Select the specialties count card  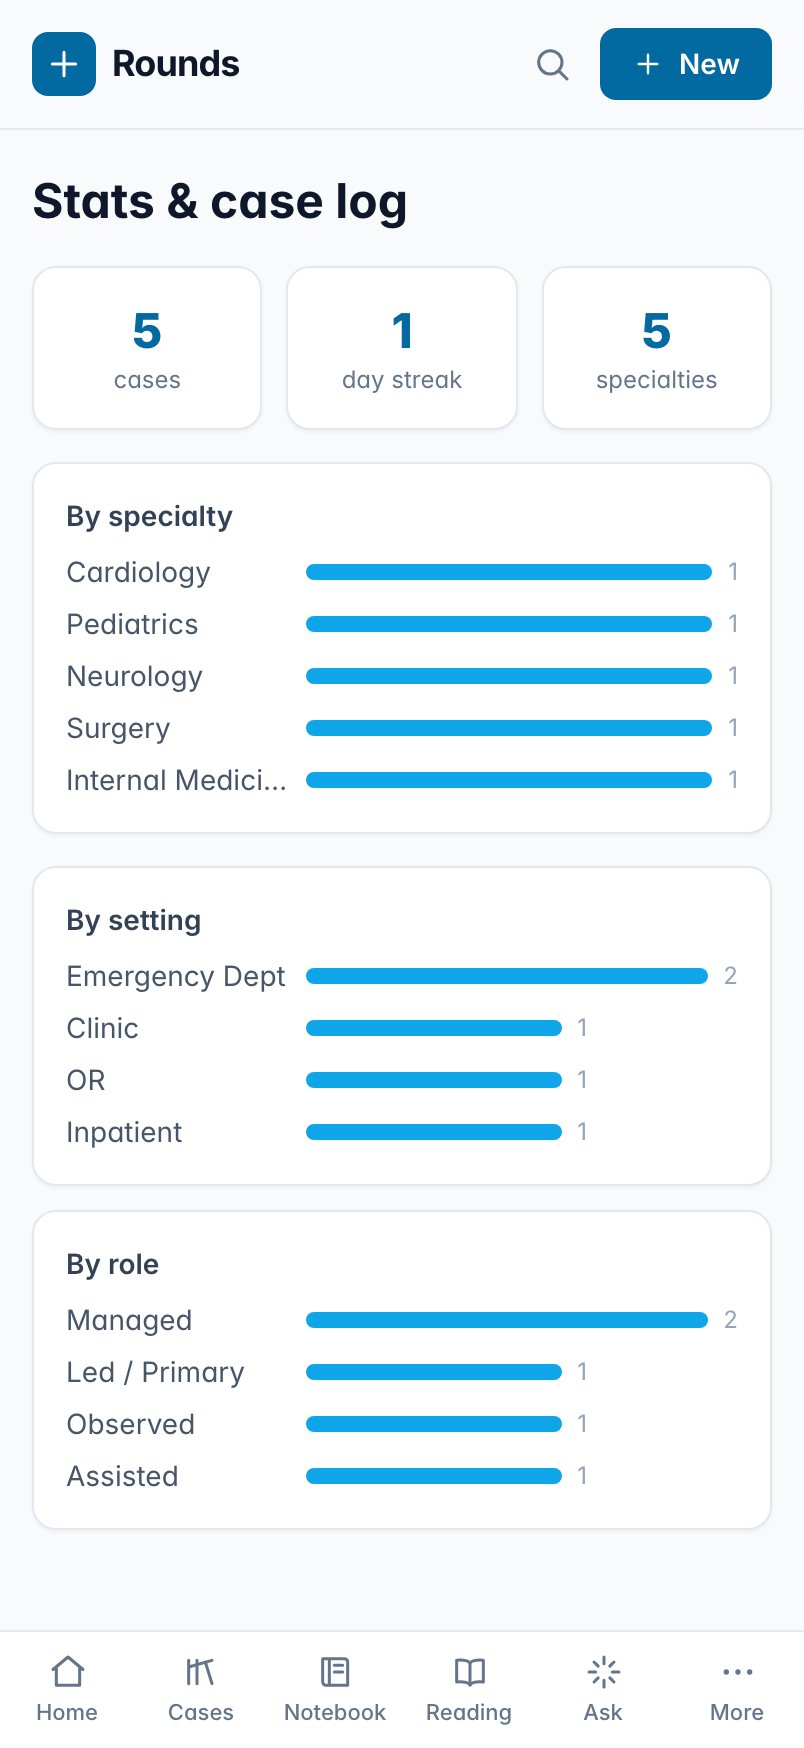click(657, 348)
